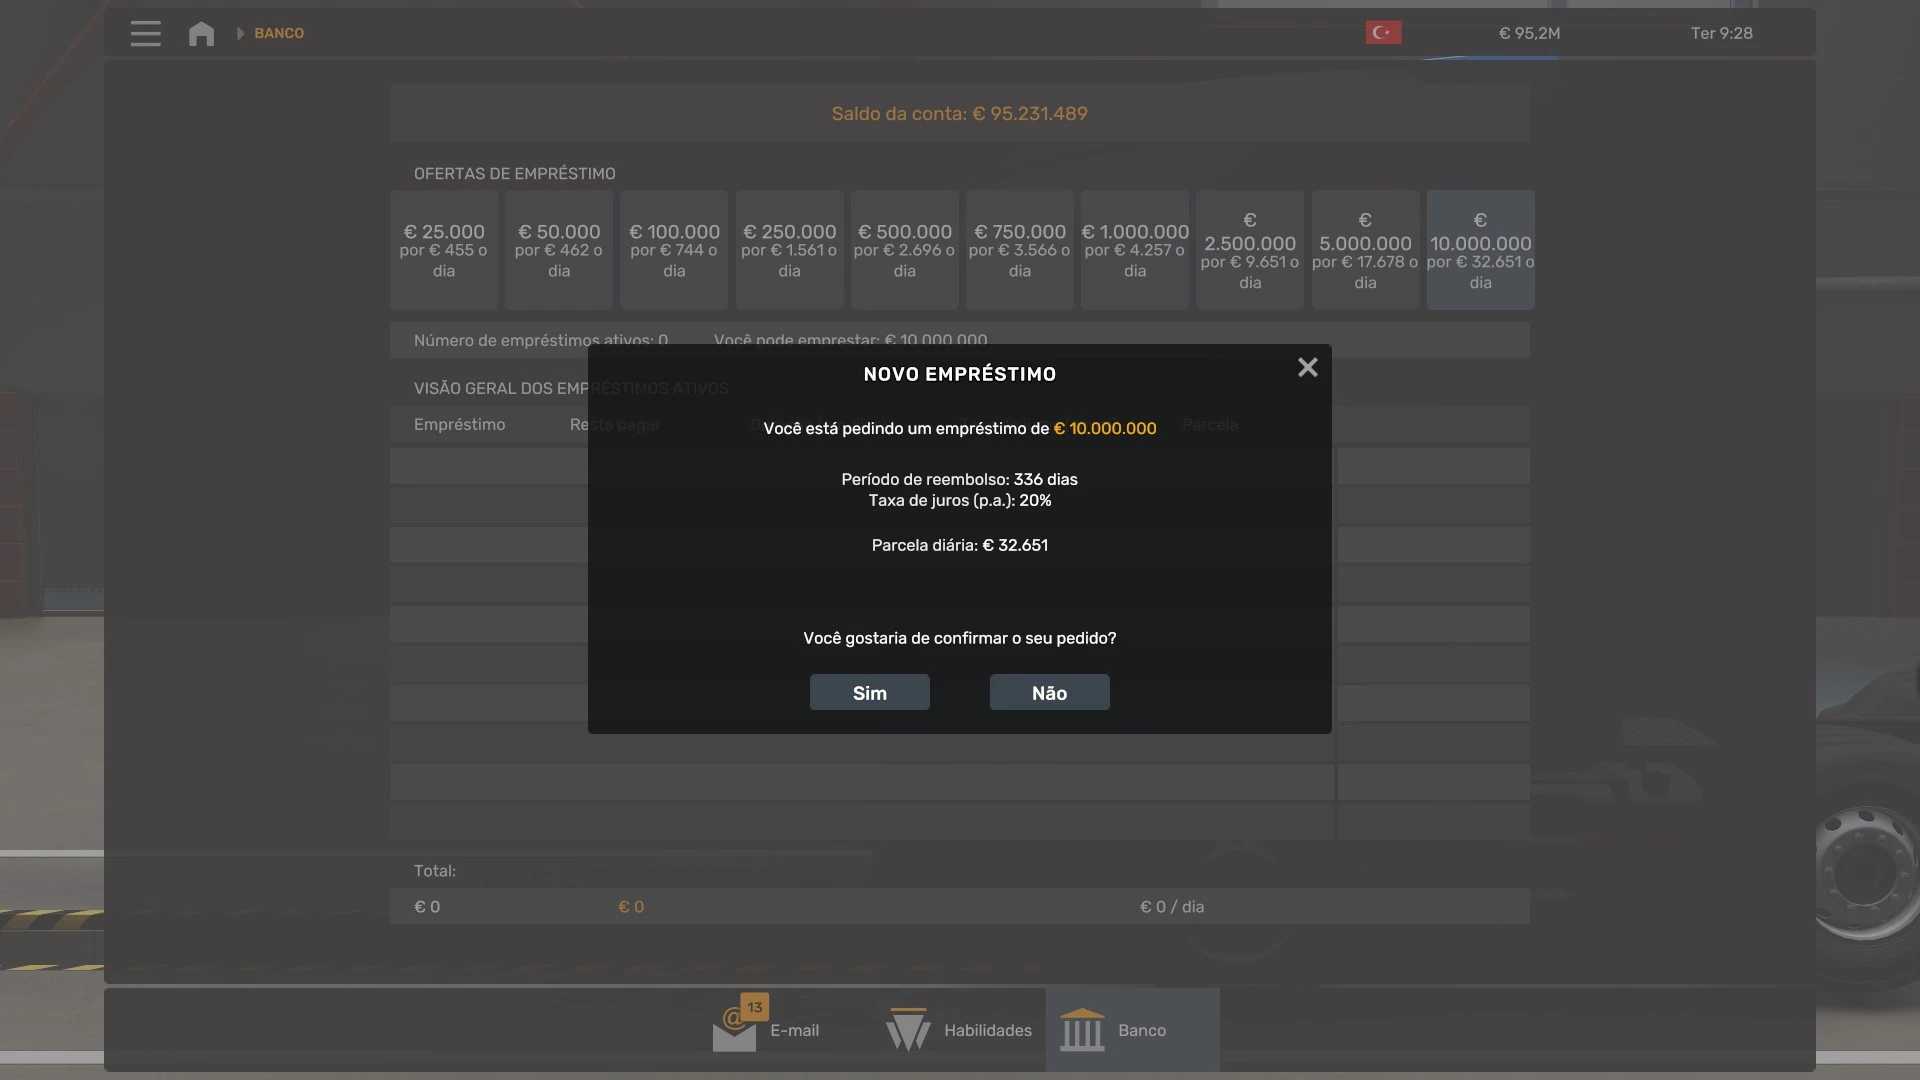Viewport: 1920px width, 1080px height.
Task: Decline loan with Não button
Action: click(x=1049, y=692)
